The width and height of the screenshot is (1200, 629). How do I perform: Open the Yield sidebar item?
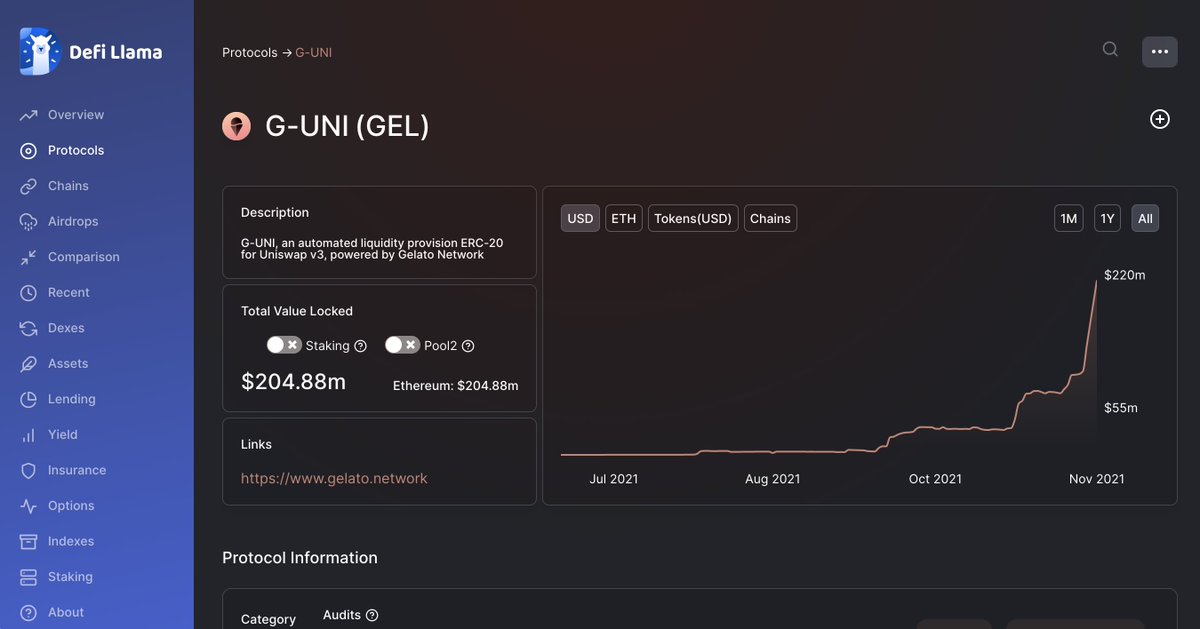63,435
